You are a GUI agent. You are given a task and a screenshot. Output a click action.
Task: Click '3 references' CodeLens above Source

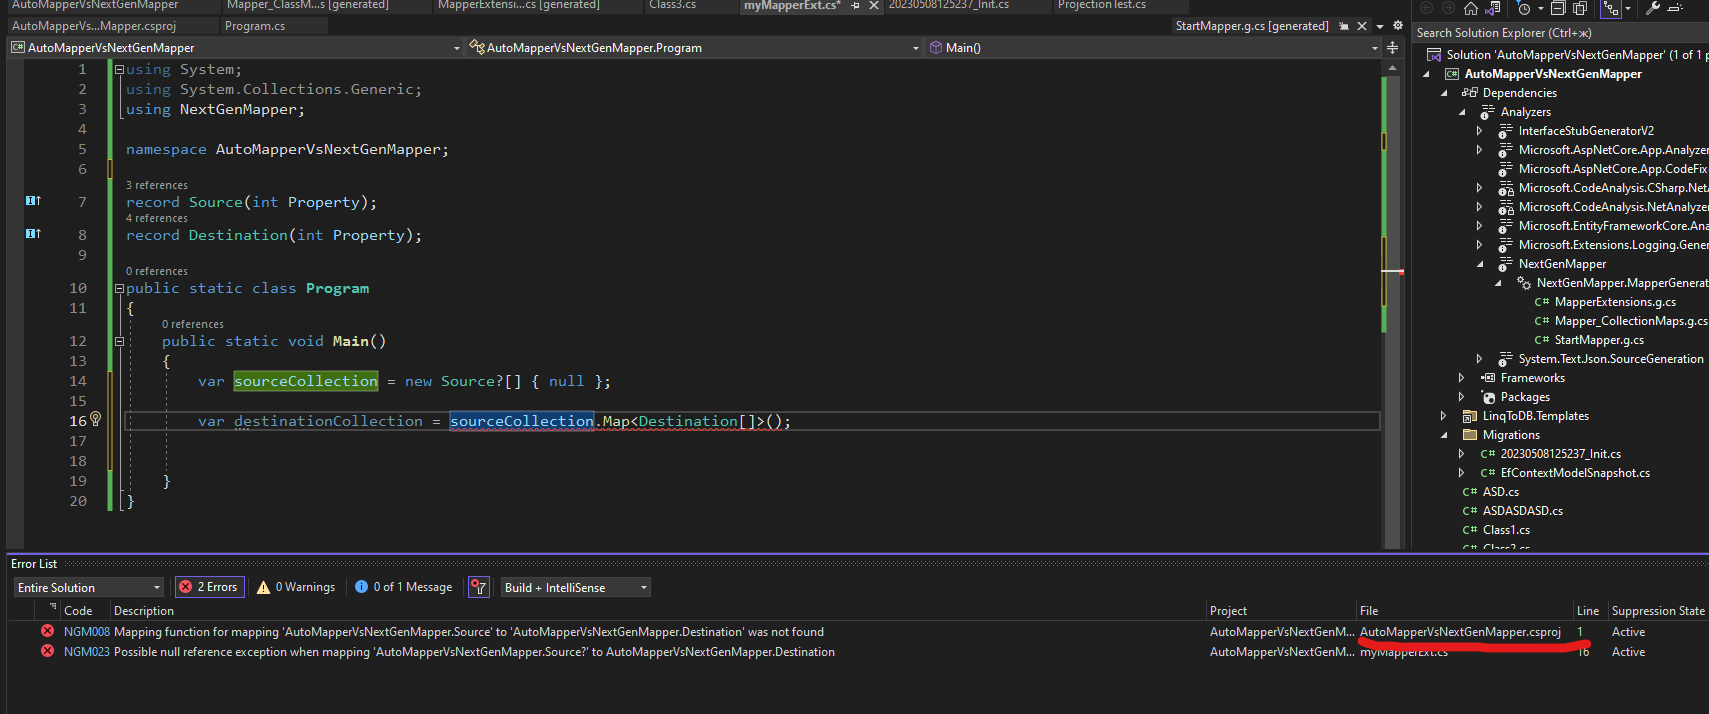[157, 185]
